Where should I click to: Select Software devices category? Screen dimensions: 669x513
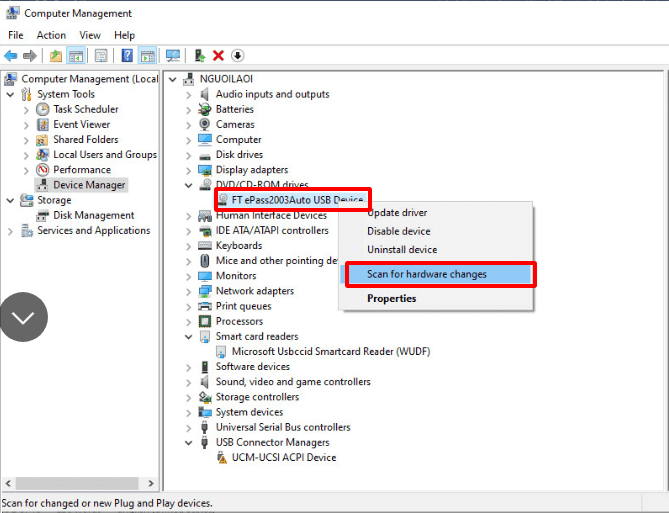coord(253,367)
